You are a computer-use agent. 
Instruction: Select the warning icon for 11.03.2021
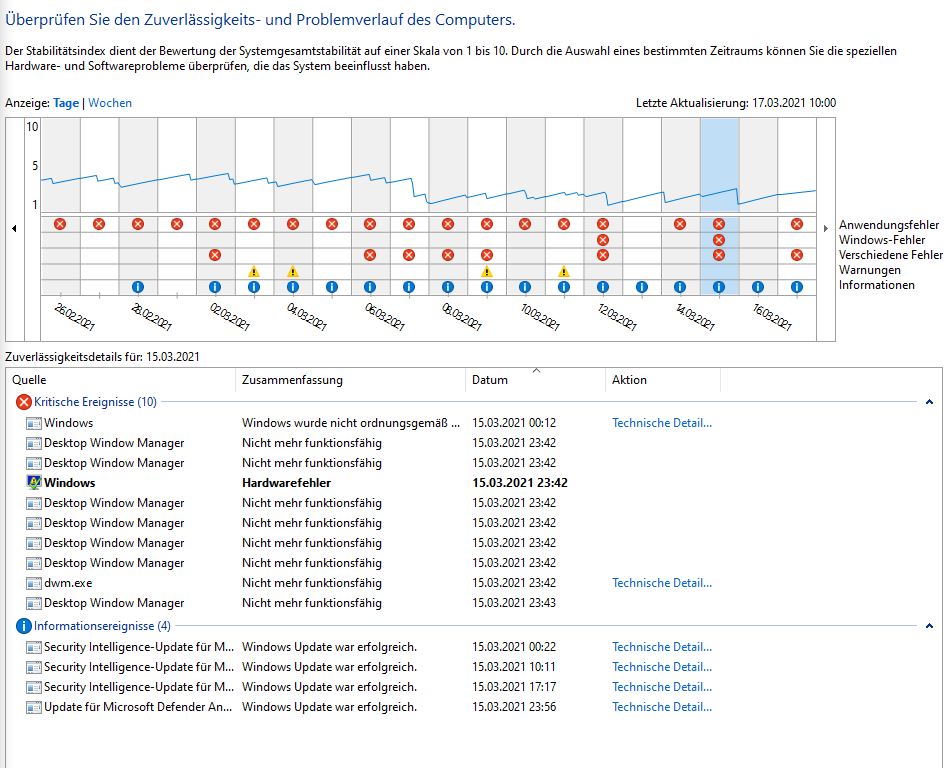[564, 271]
